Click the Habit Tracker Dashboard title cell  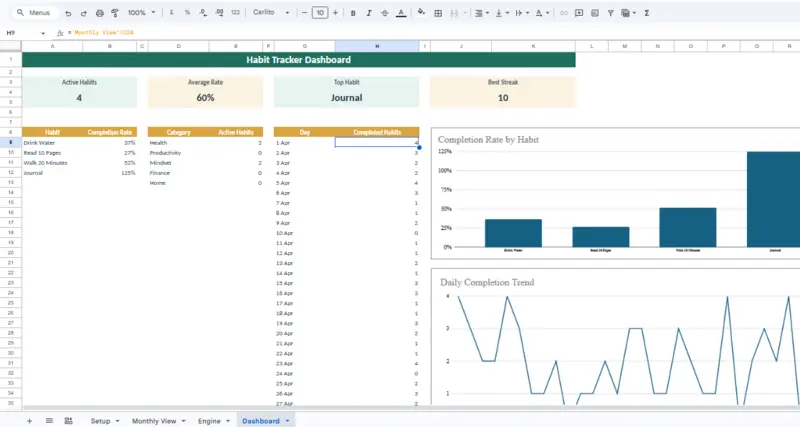[x=298, y=60]
